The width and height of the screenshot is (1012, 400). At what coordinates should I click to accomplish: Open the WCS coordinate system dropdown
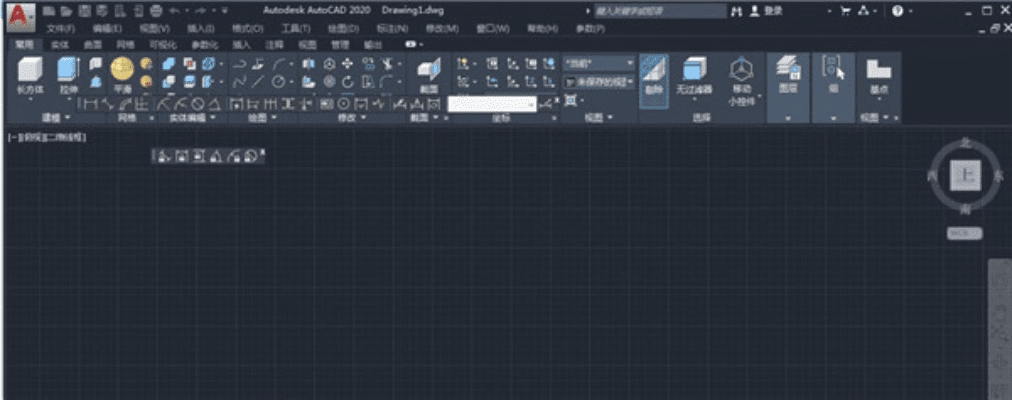click(965, 233)
